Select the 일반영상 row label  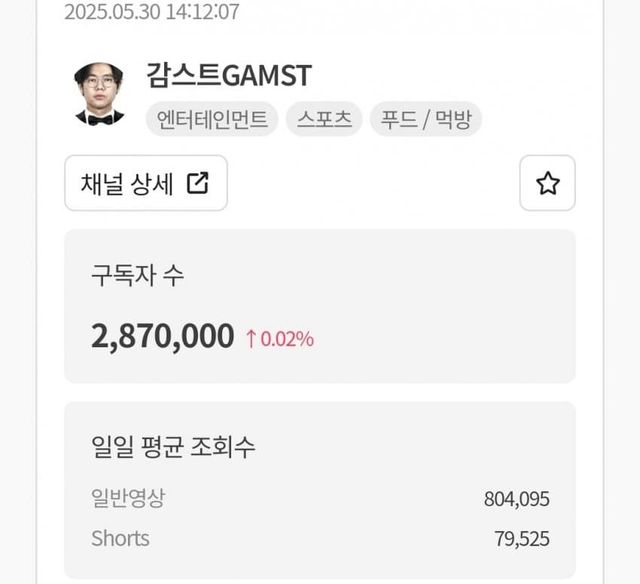tap(127, 499)
